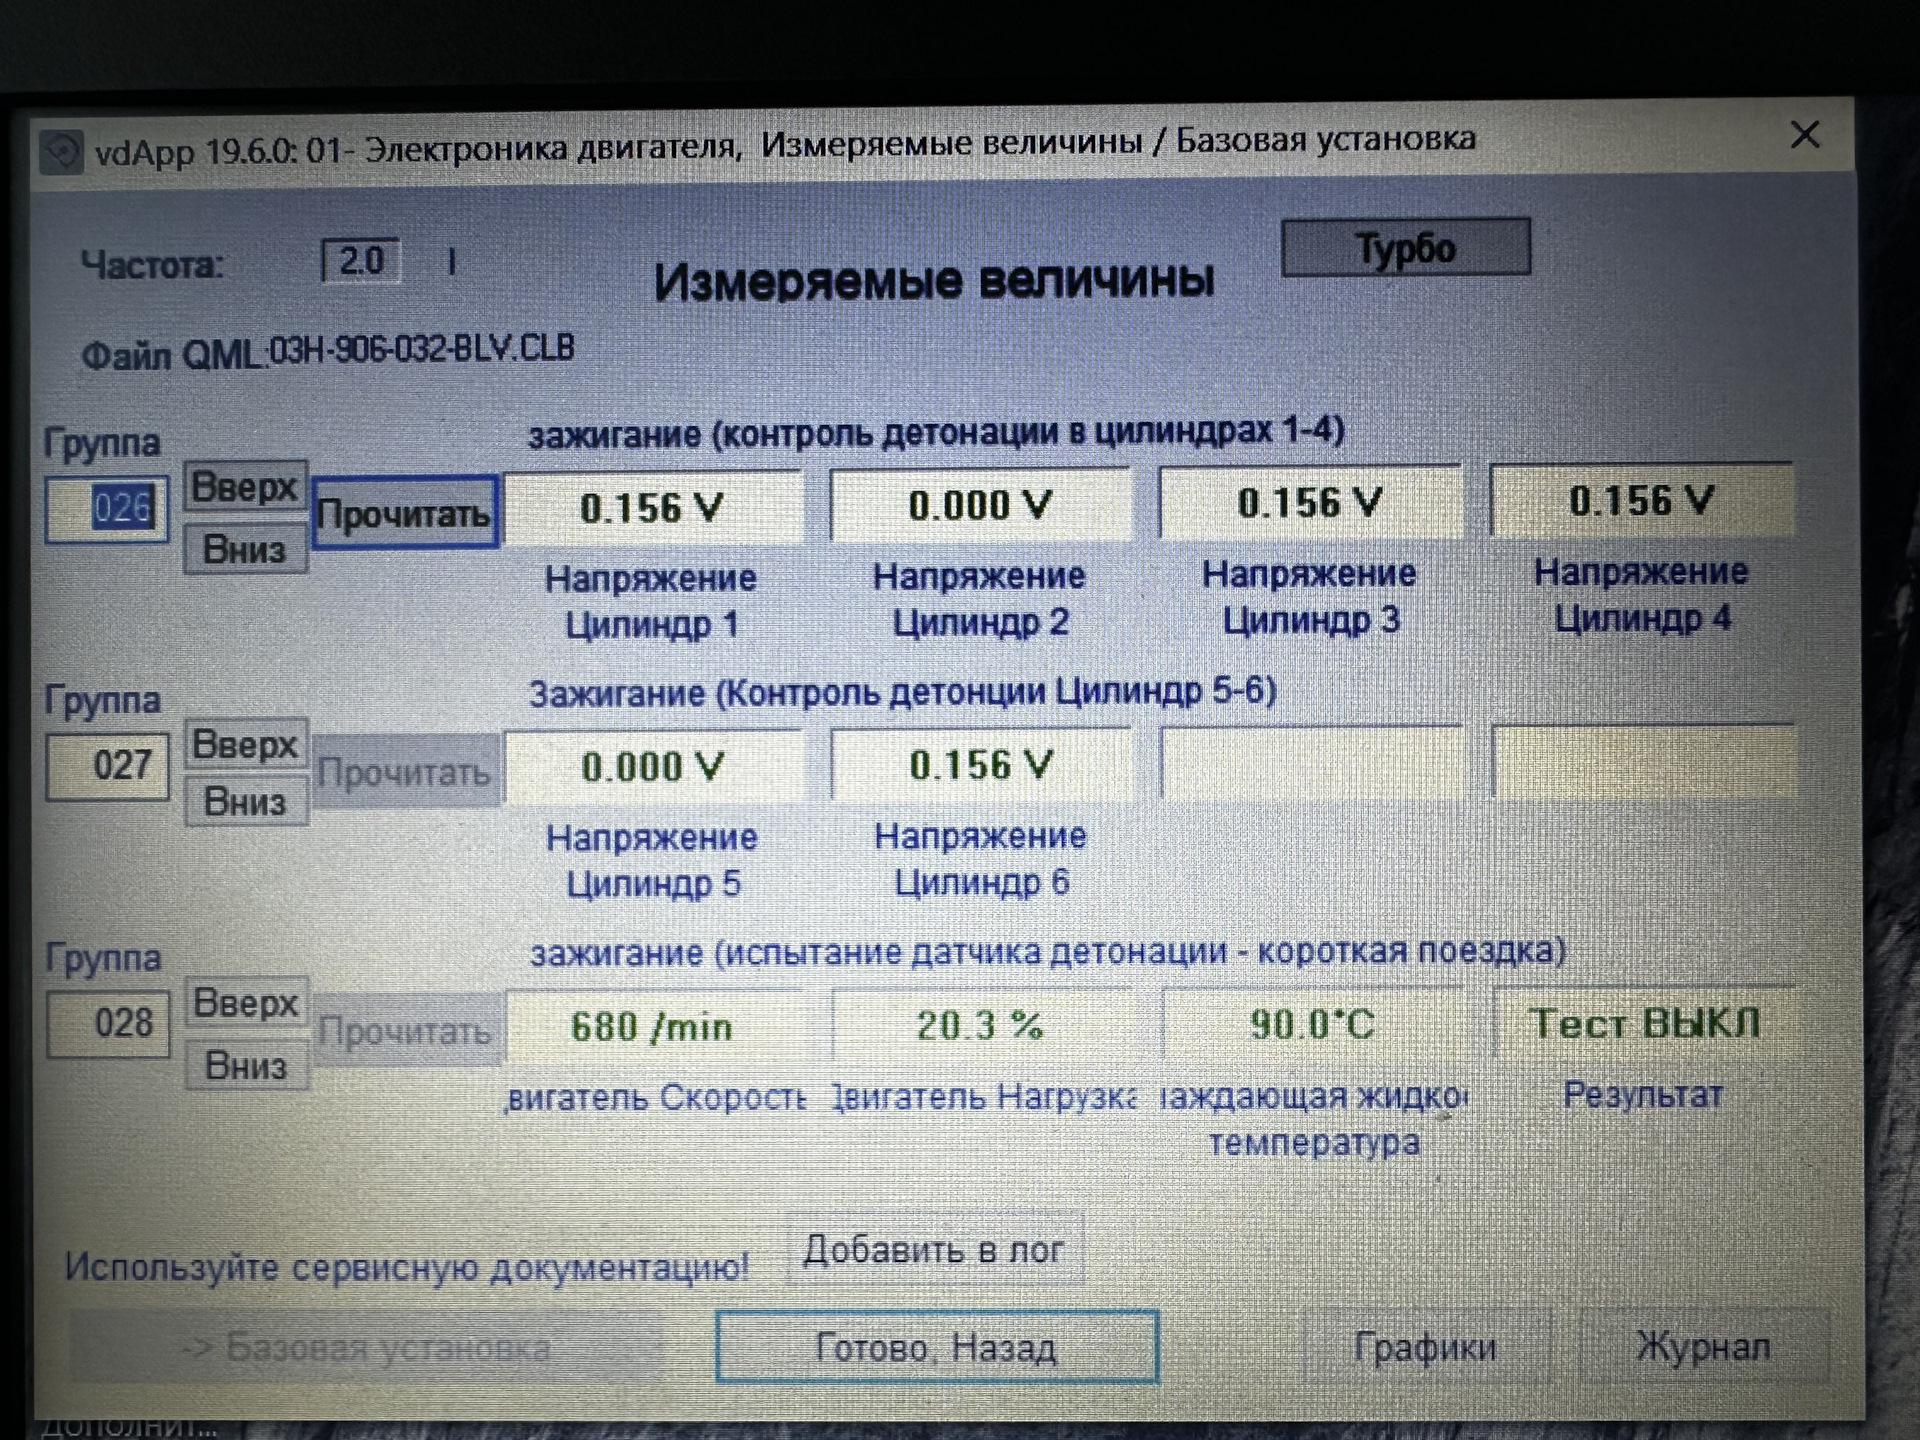Close the measuring values window
1920x1440 pixels.
tap(1804, 135)
